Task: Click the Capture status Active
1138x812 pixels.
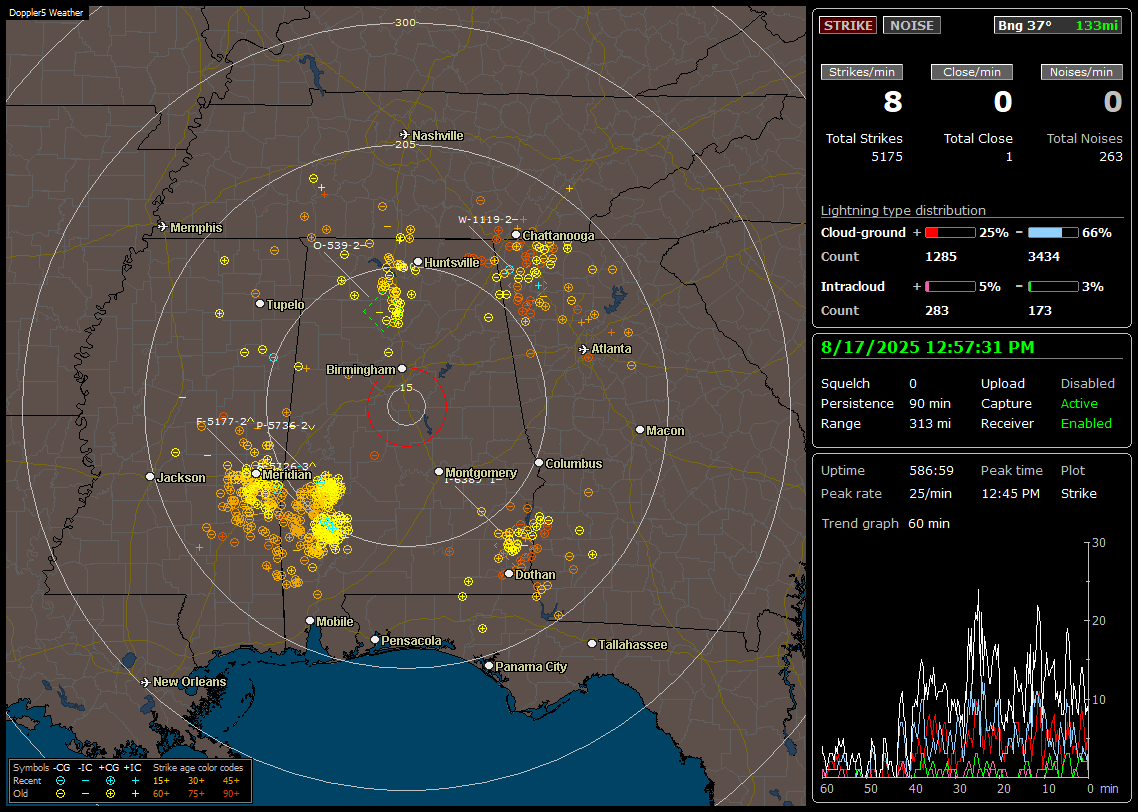Action: 1079,403
